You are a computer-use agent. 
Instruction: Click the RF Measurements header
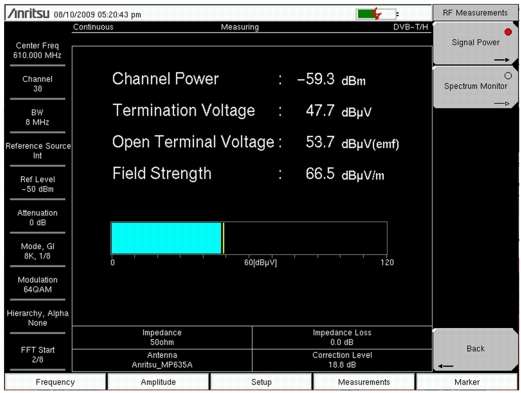pos(475,13)
